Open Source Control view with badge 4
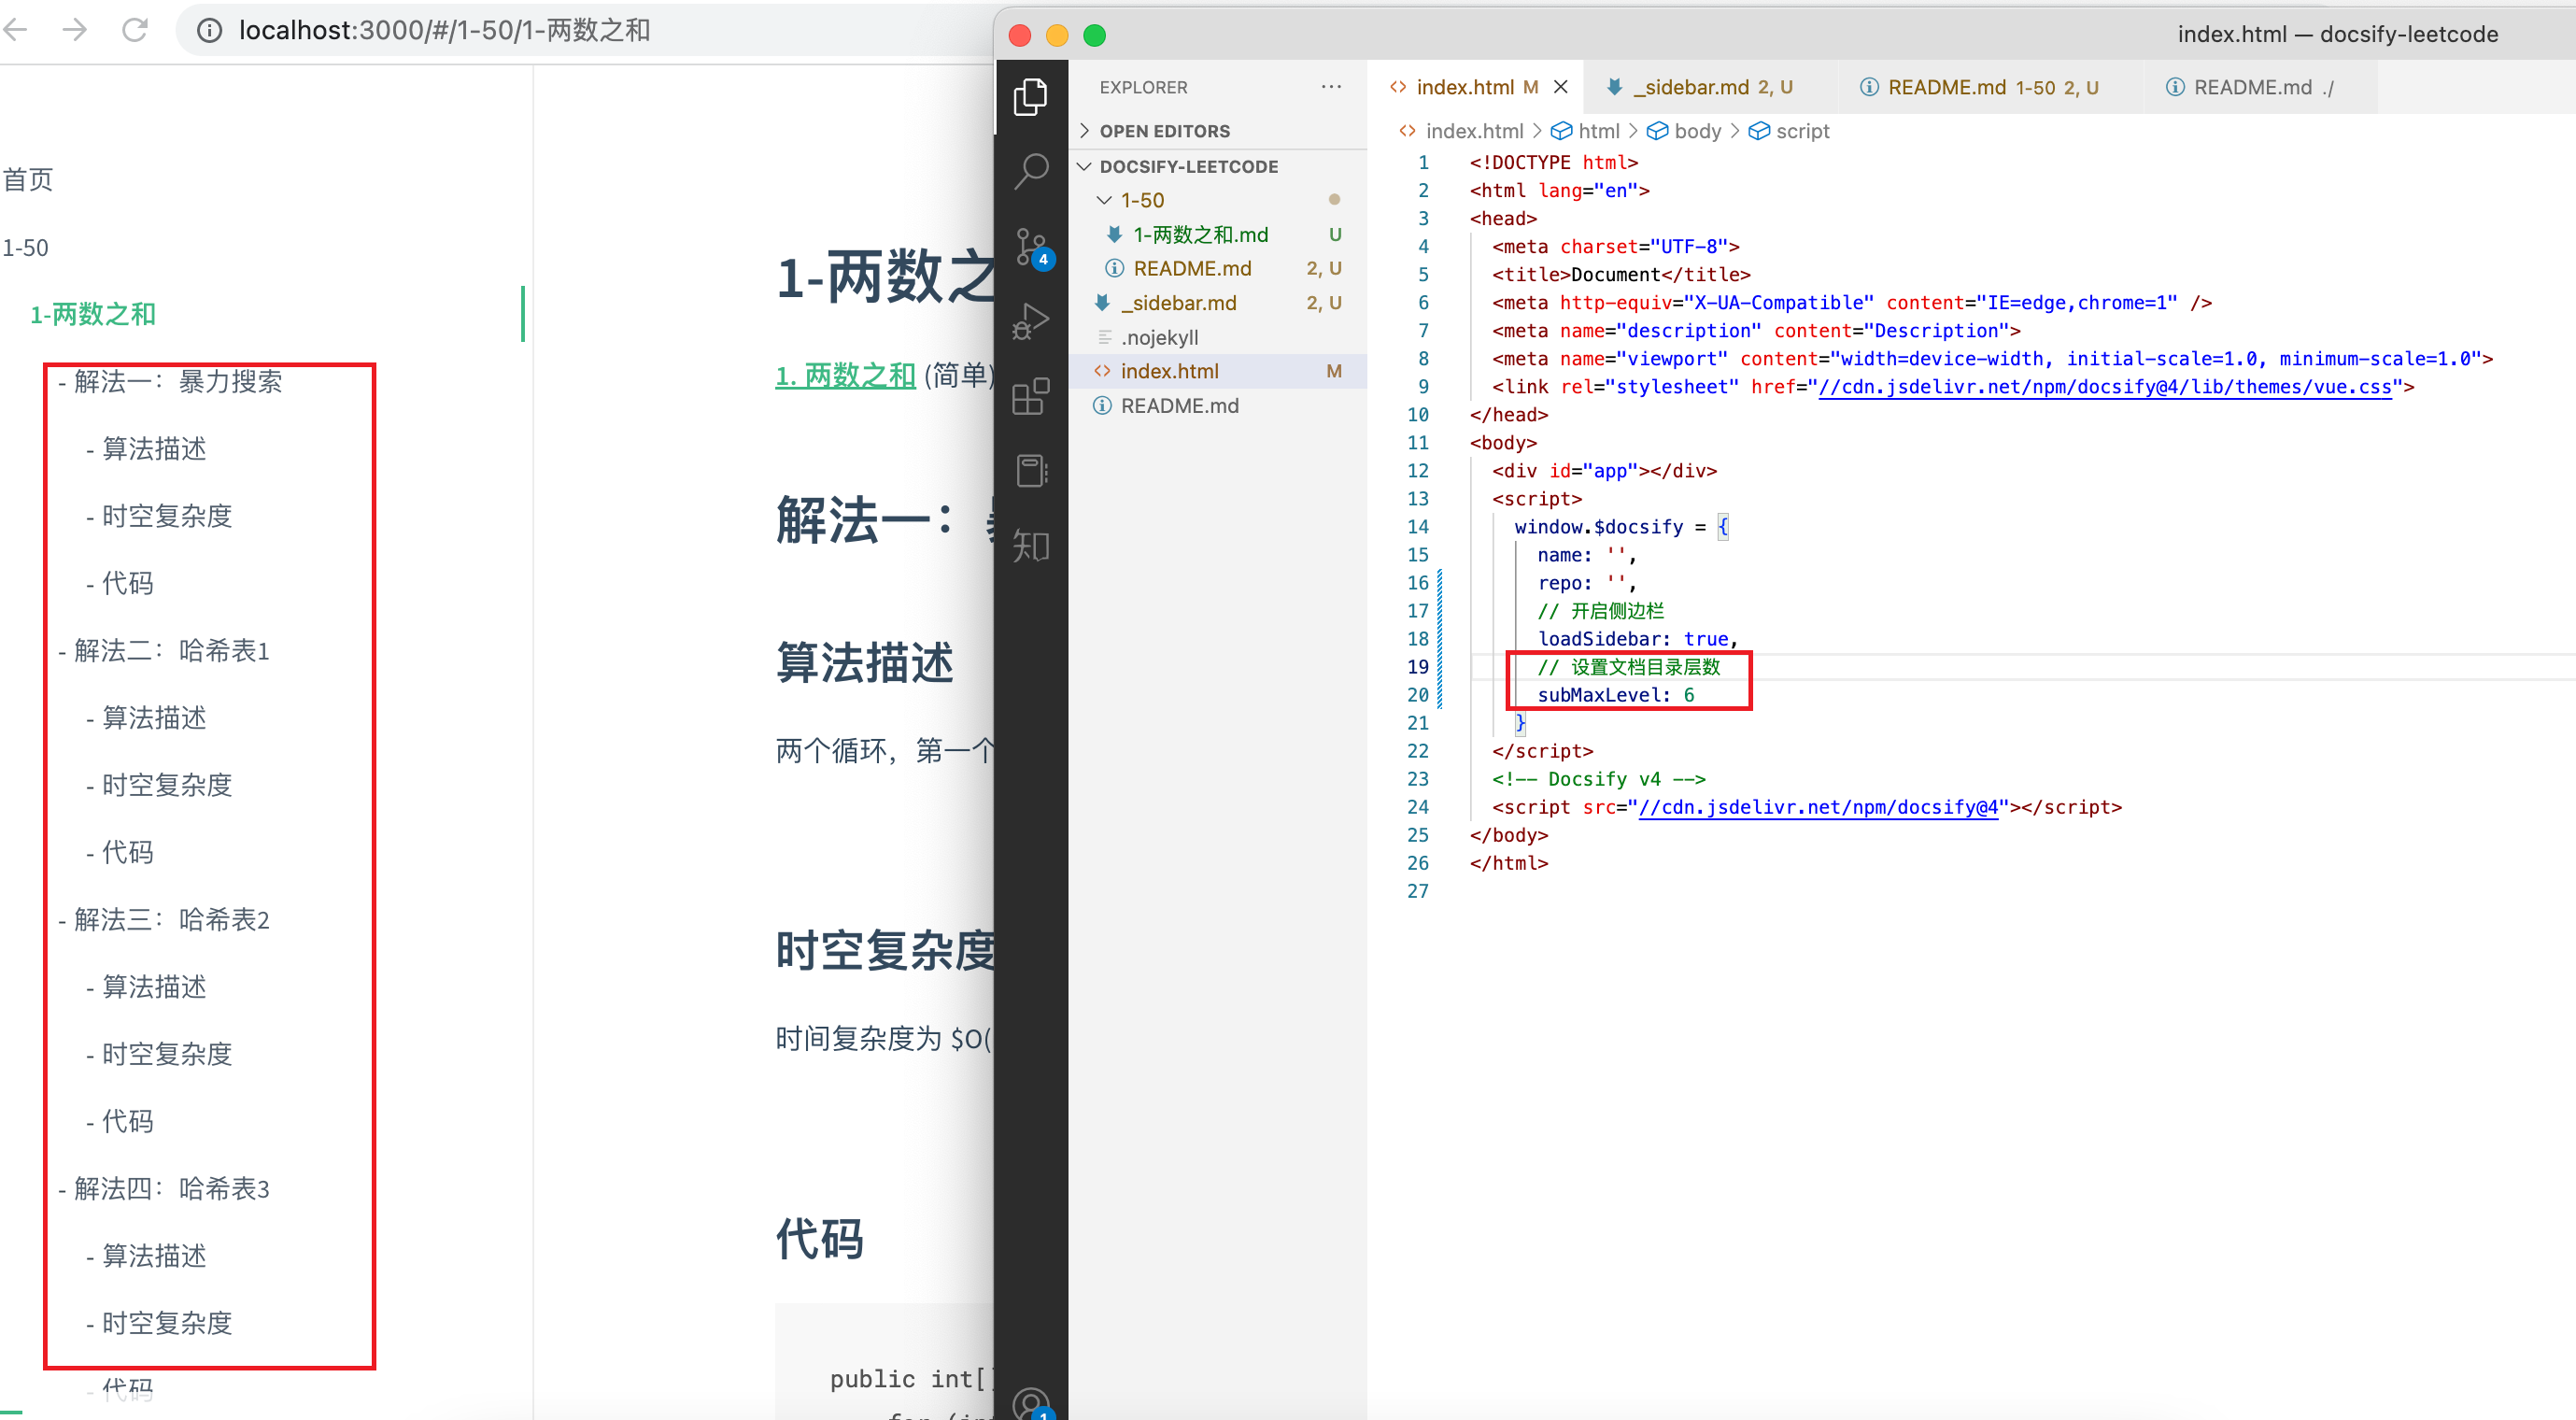The width and height of the screenshot is (2576, 1420). [x=1030, y=247]
